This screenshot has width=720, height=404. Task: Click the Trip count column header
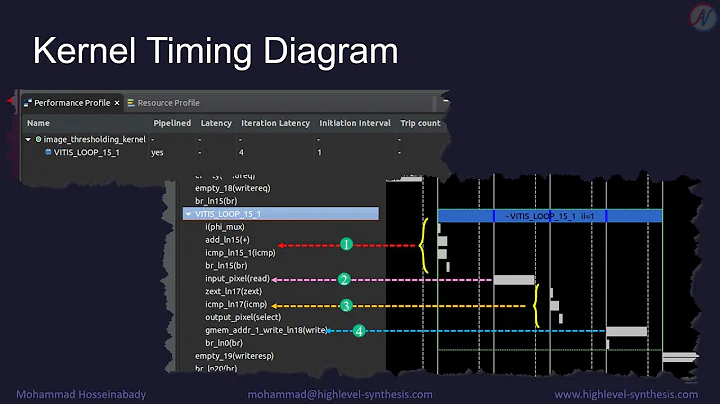point(420,123)
